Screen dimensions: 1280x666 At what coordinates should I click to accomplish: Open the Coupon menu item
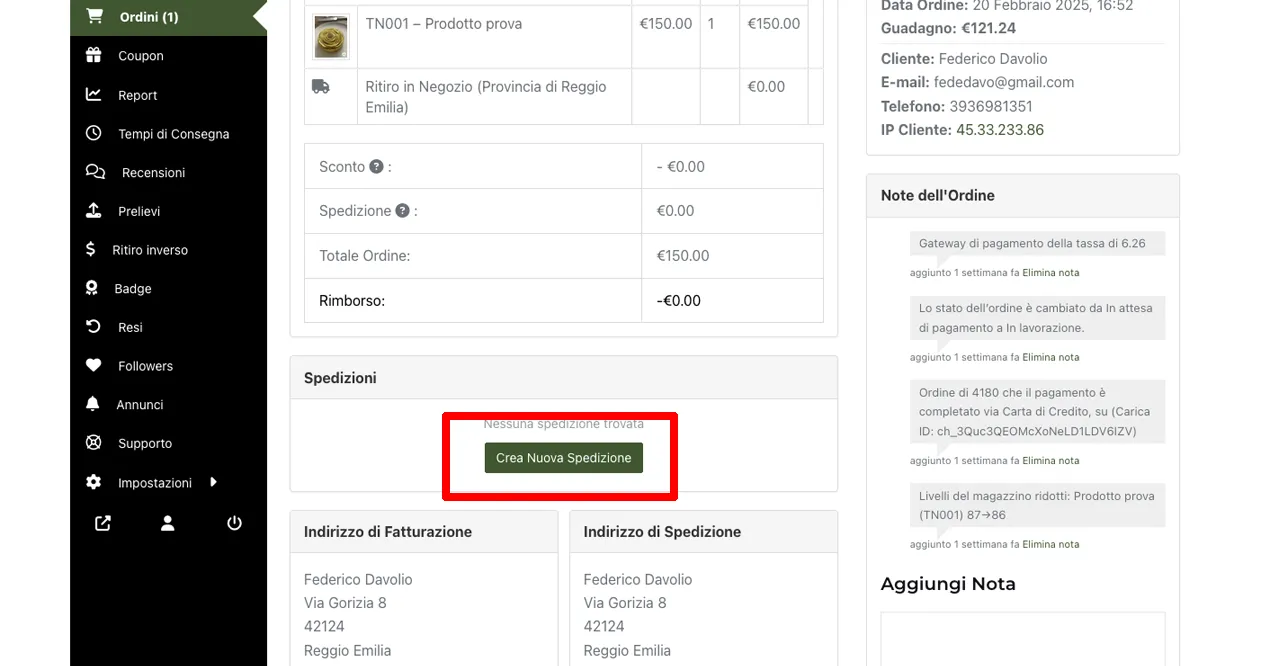[x=141, y=56]
